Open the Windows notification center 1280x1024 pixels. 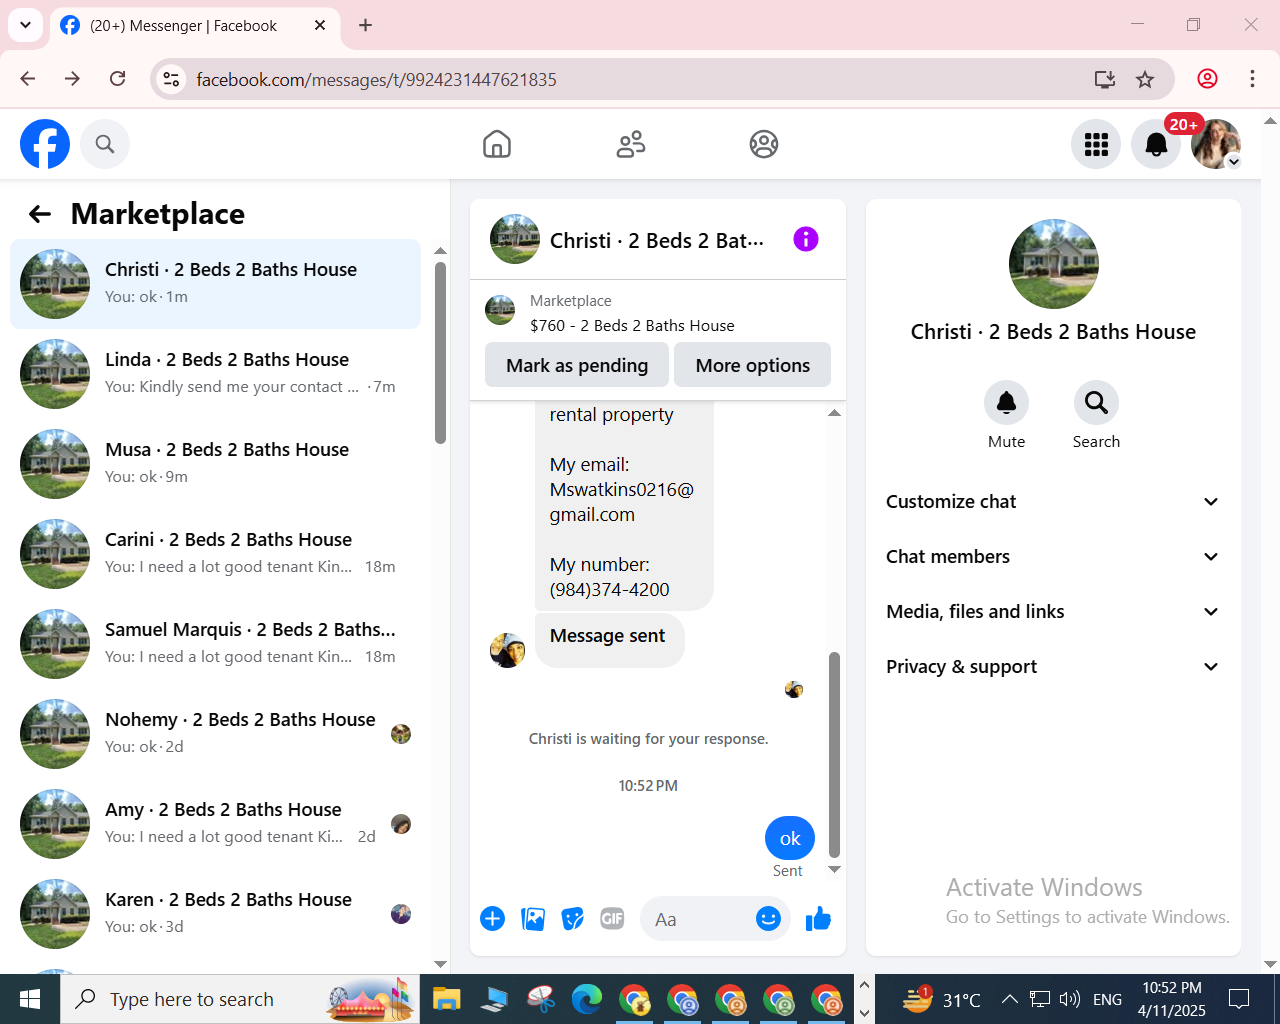coord(1239,999)
